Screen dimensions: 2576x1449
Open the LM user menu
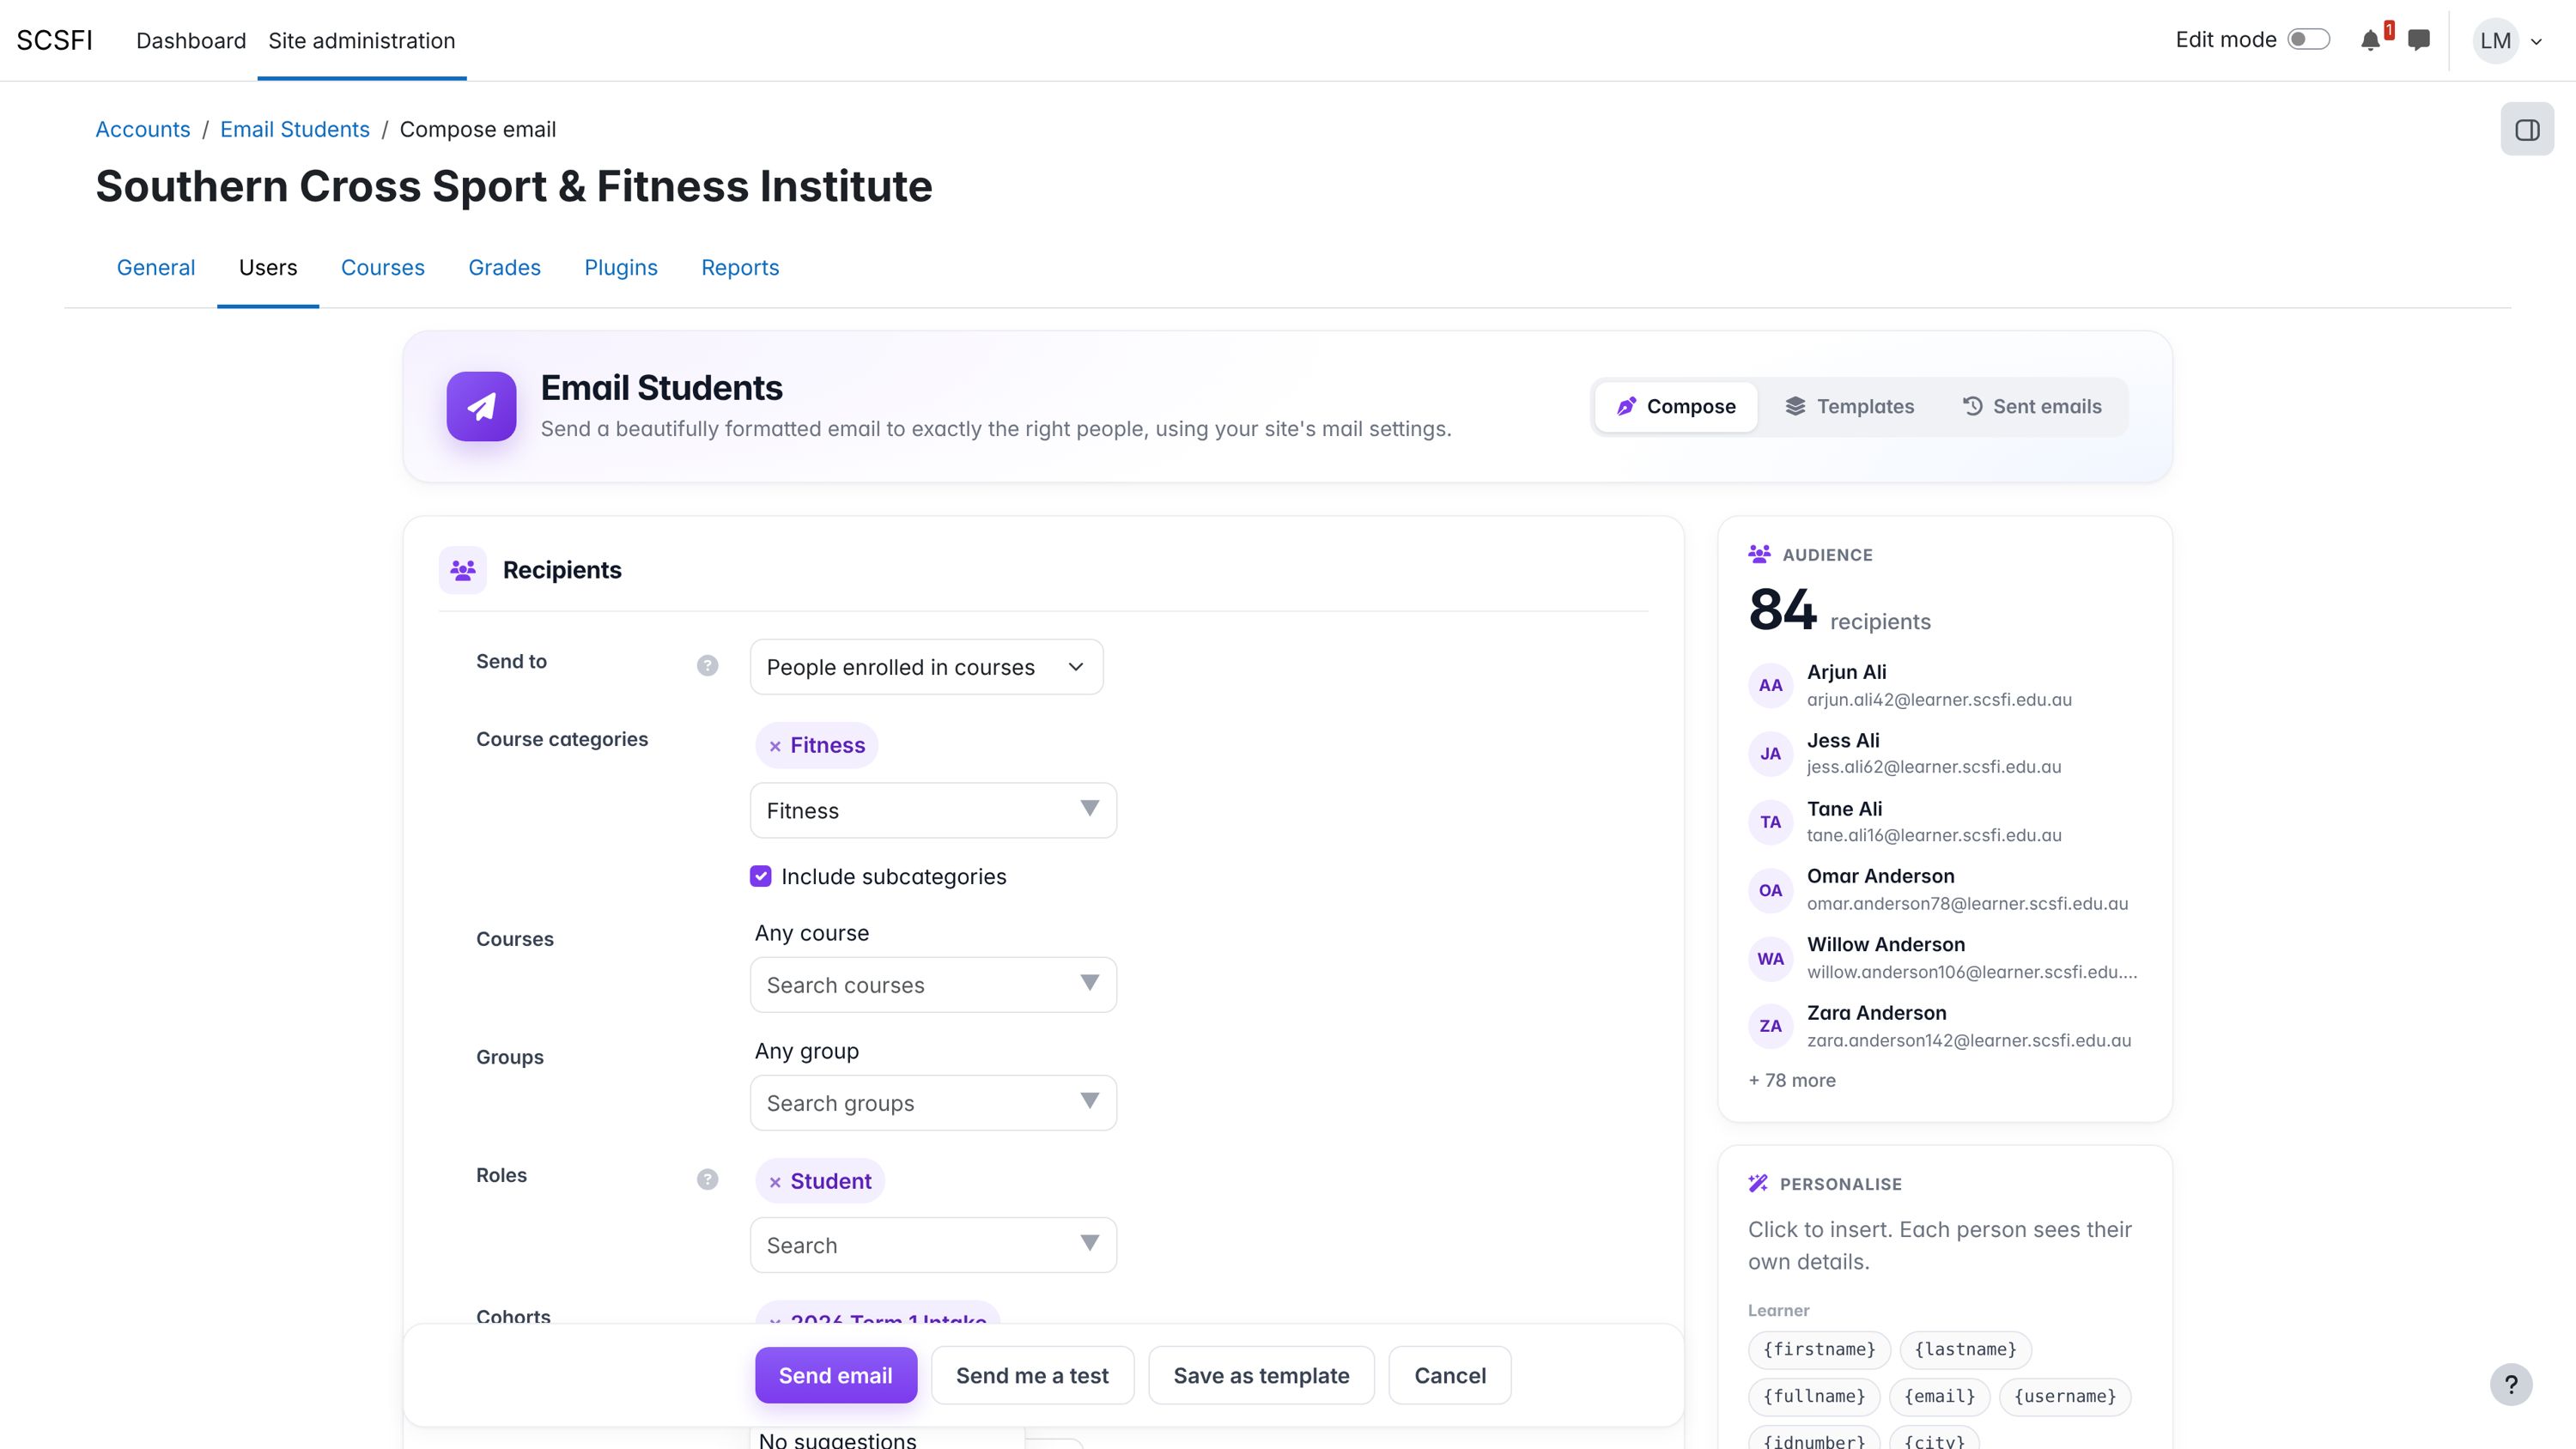pyautogui.click(x=2508, y=41)
